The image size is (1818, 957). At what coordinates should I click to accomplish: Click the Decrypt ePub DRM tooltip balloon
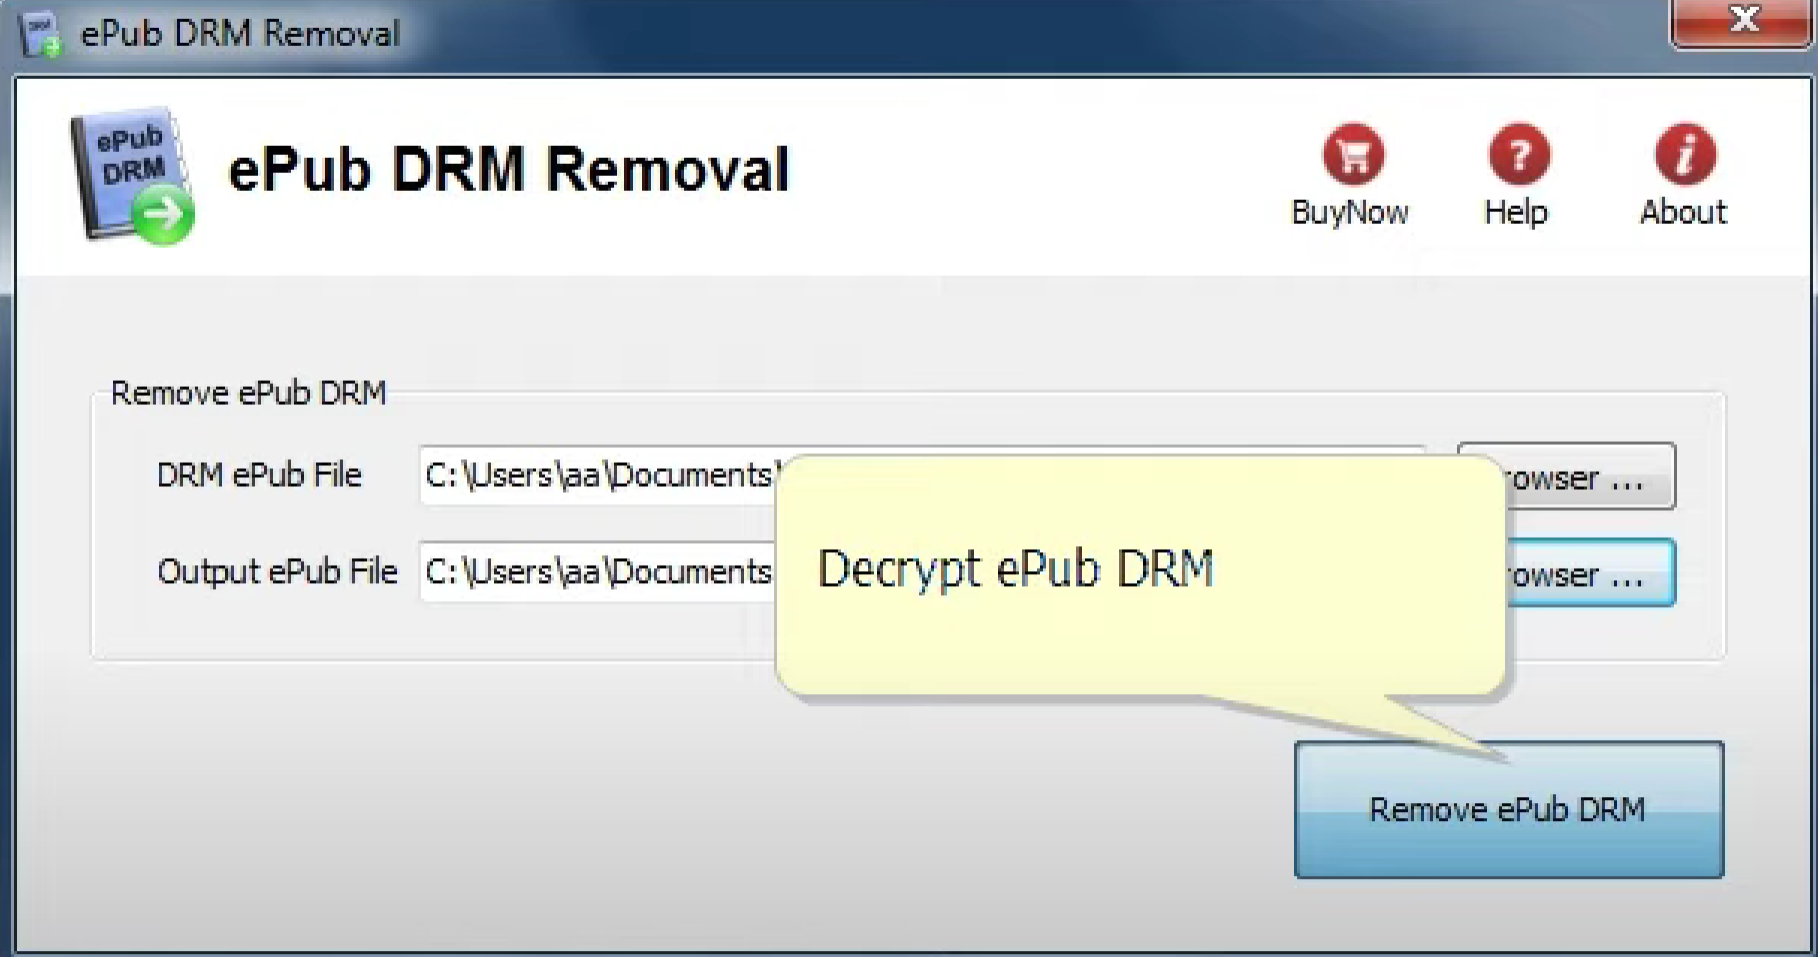click(x=1140, y=575)
